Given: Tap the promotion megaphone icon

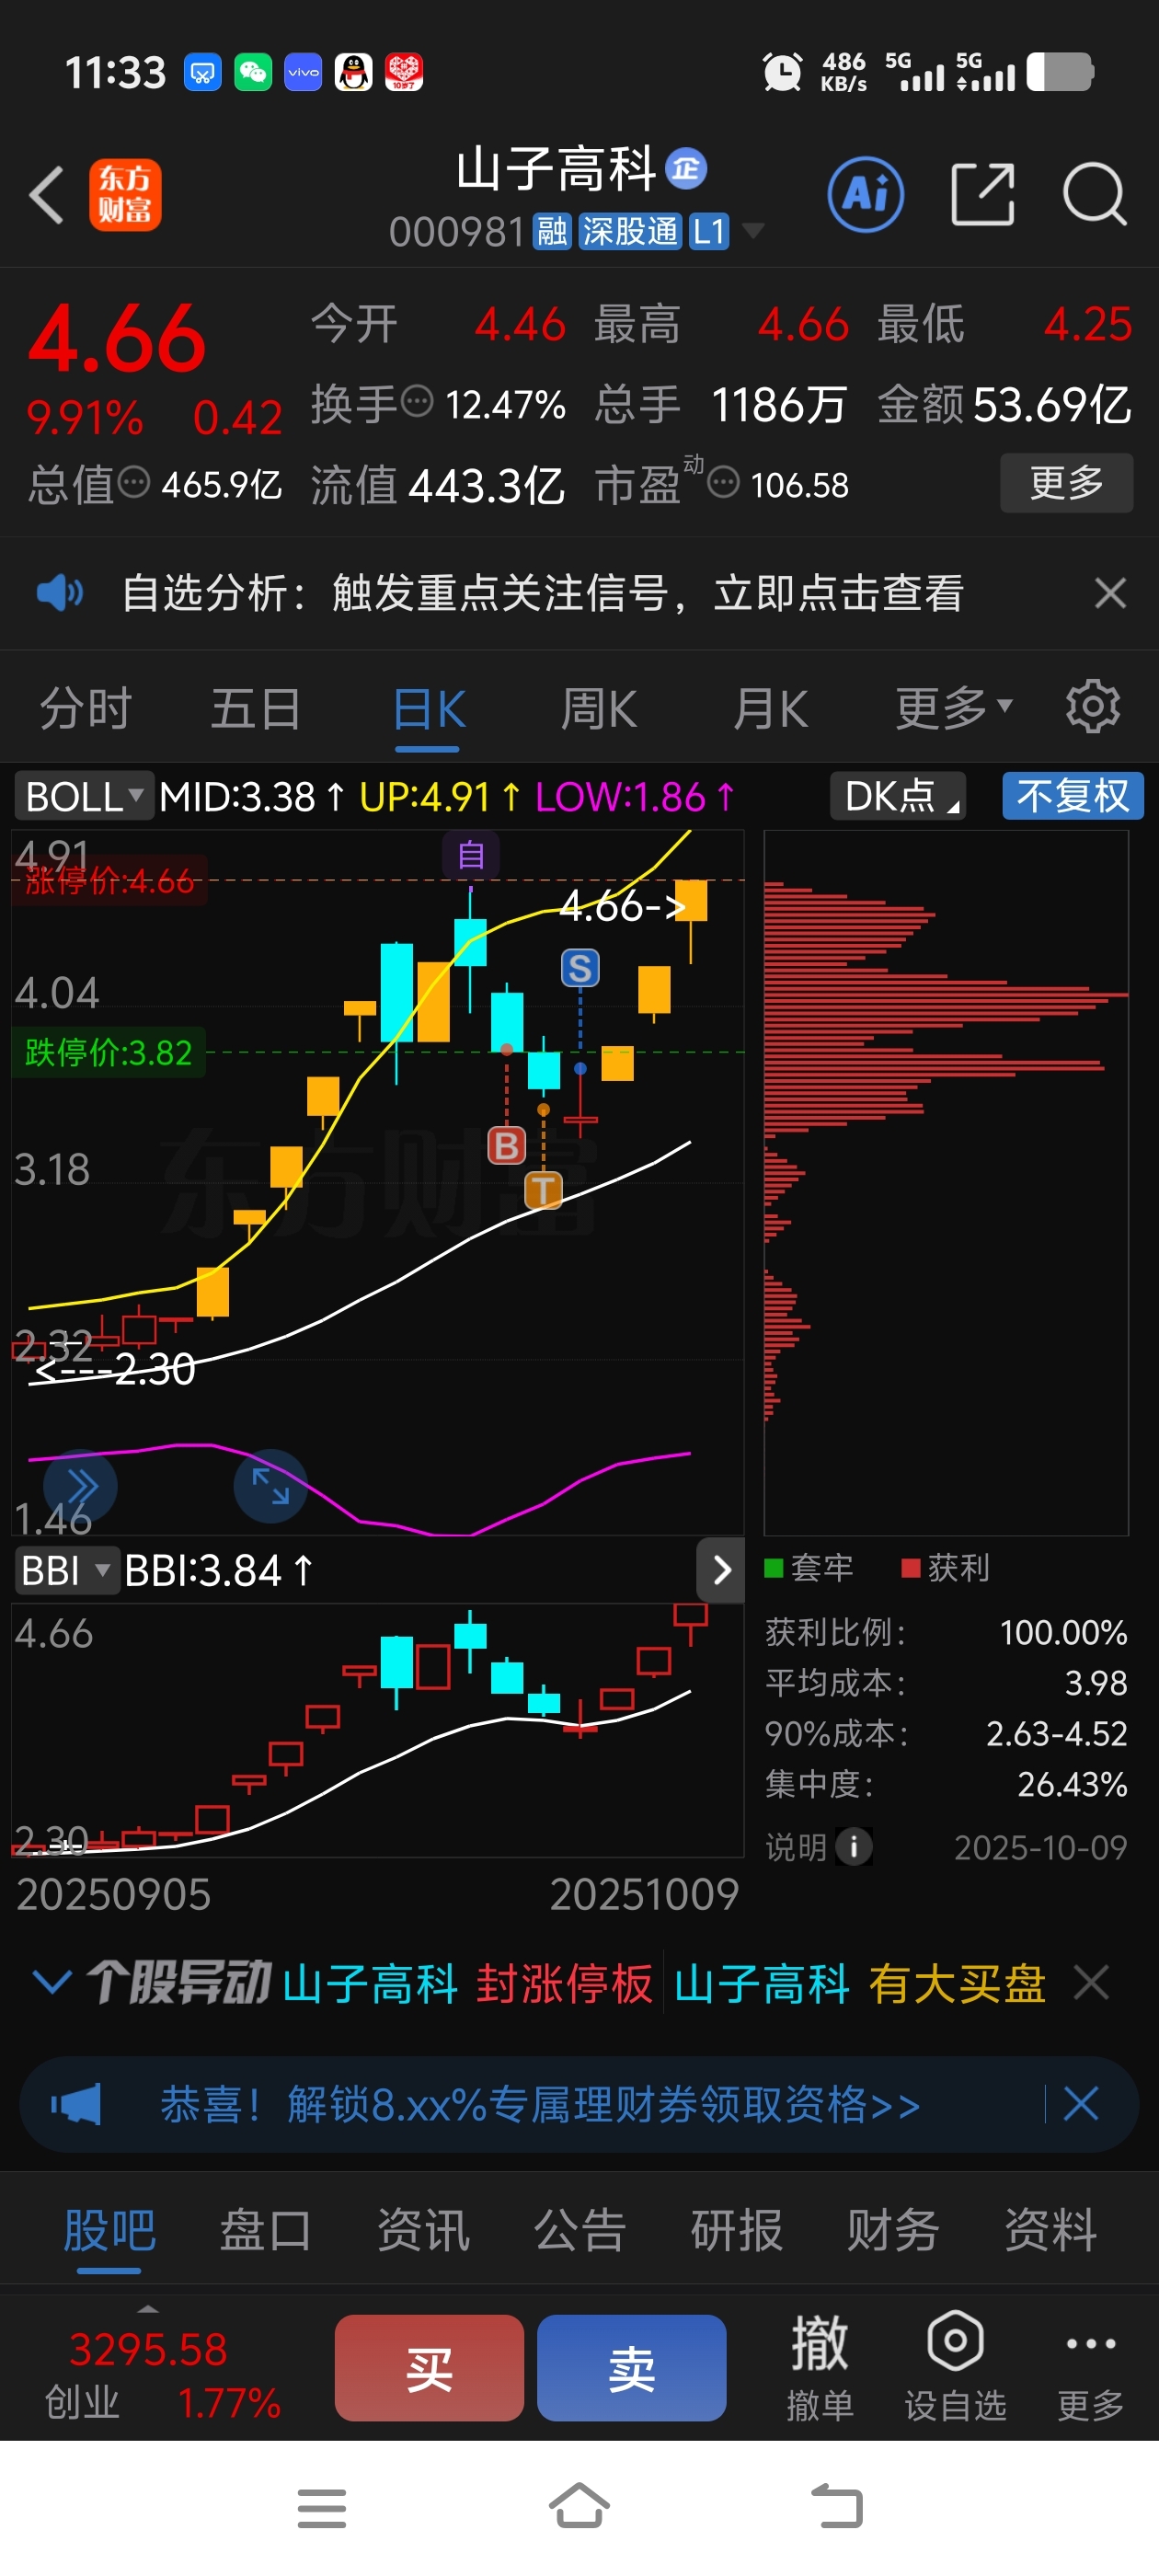Looking at the screenshot, I should (76, 2104).
